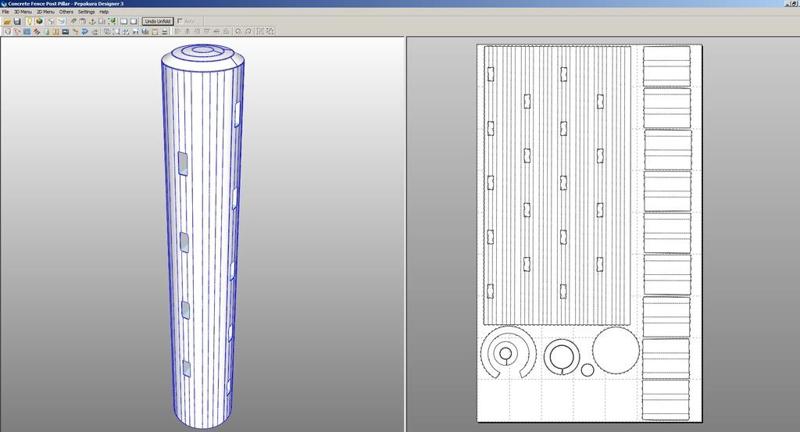Click the floppy disk save icon
Screen dimensions: 800x432
coord(17,21)
